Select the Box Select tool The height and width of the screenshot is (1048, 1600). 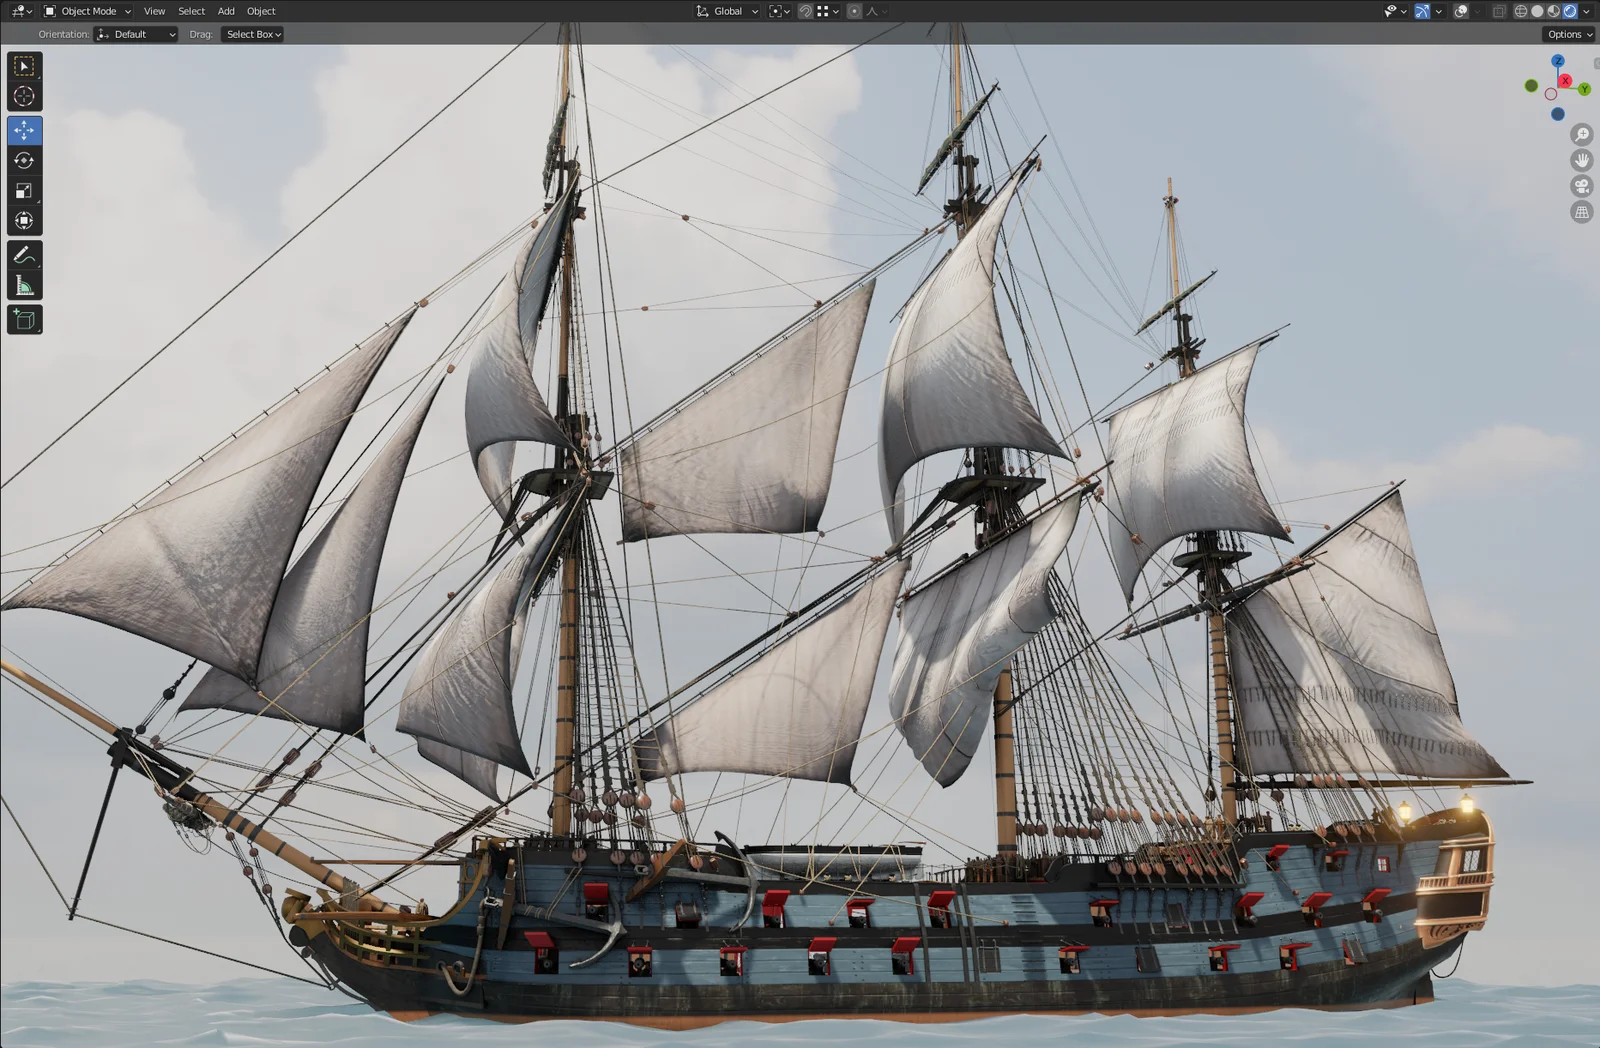(24, 66)
